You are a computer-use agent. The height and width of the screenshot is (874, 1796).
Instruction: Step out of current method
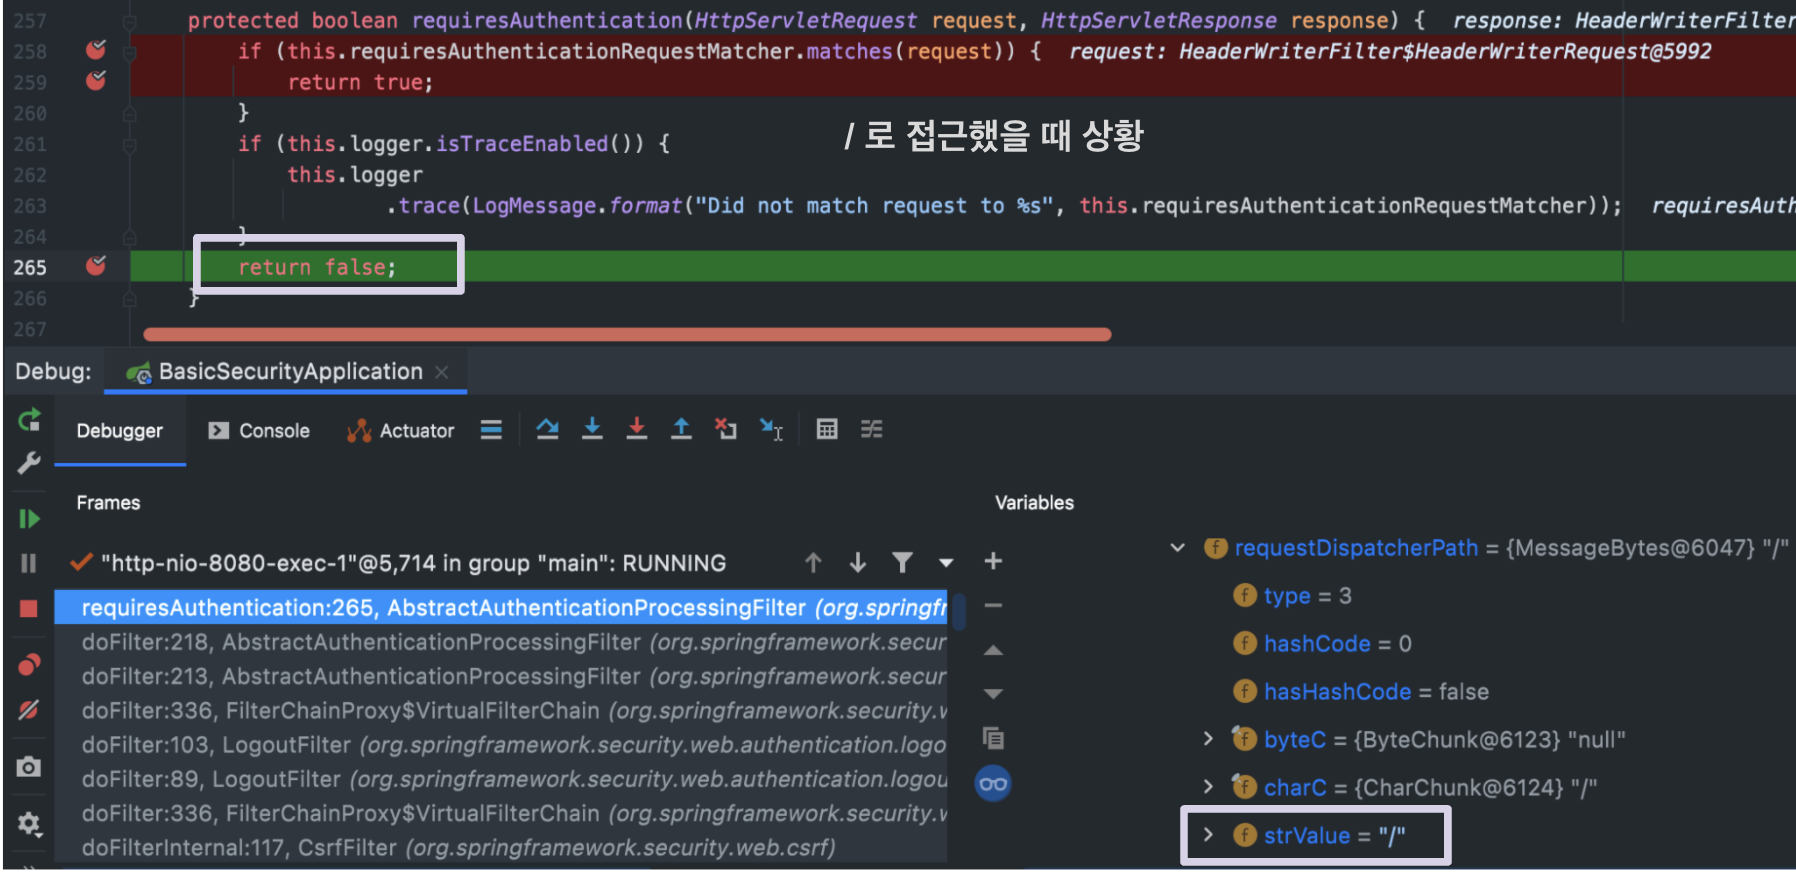(681, 430)
